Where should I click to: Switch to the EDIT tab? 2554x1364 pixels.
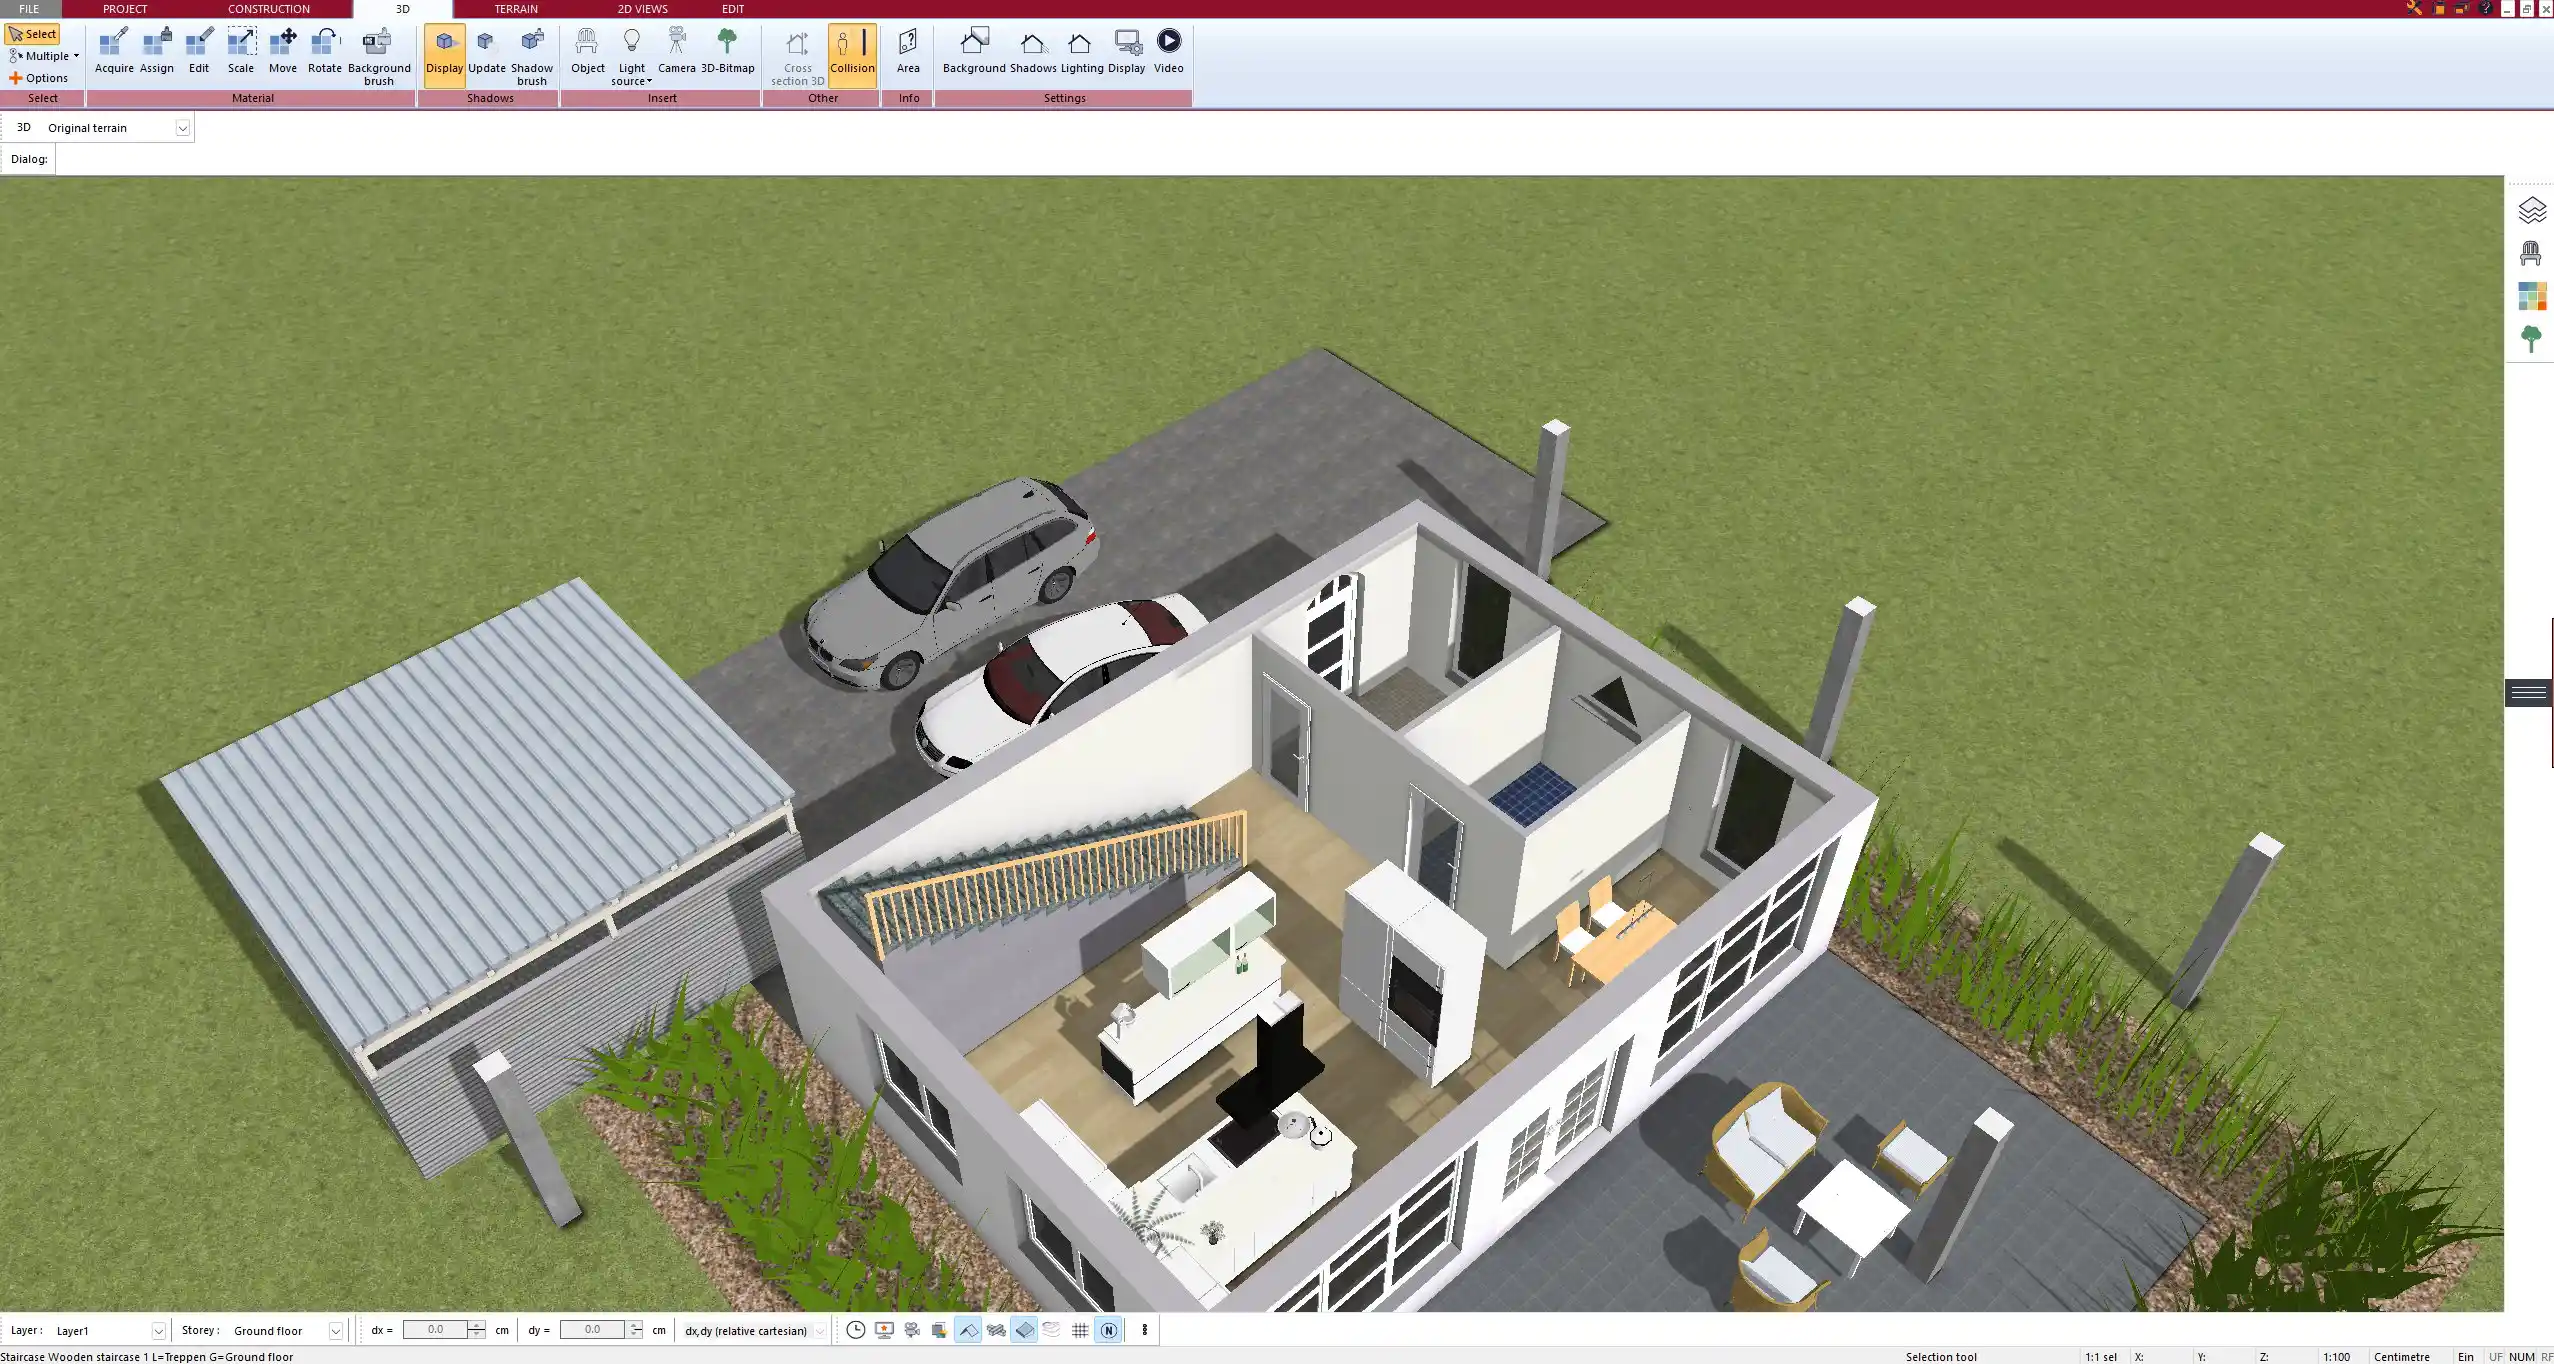733,9
